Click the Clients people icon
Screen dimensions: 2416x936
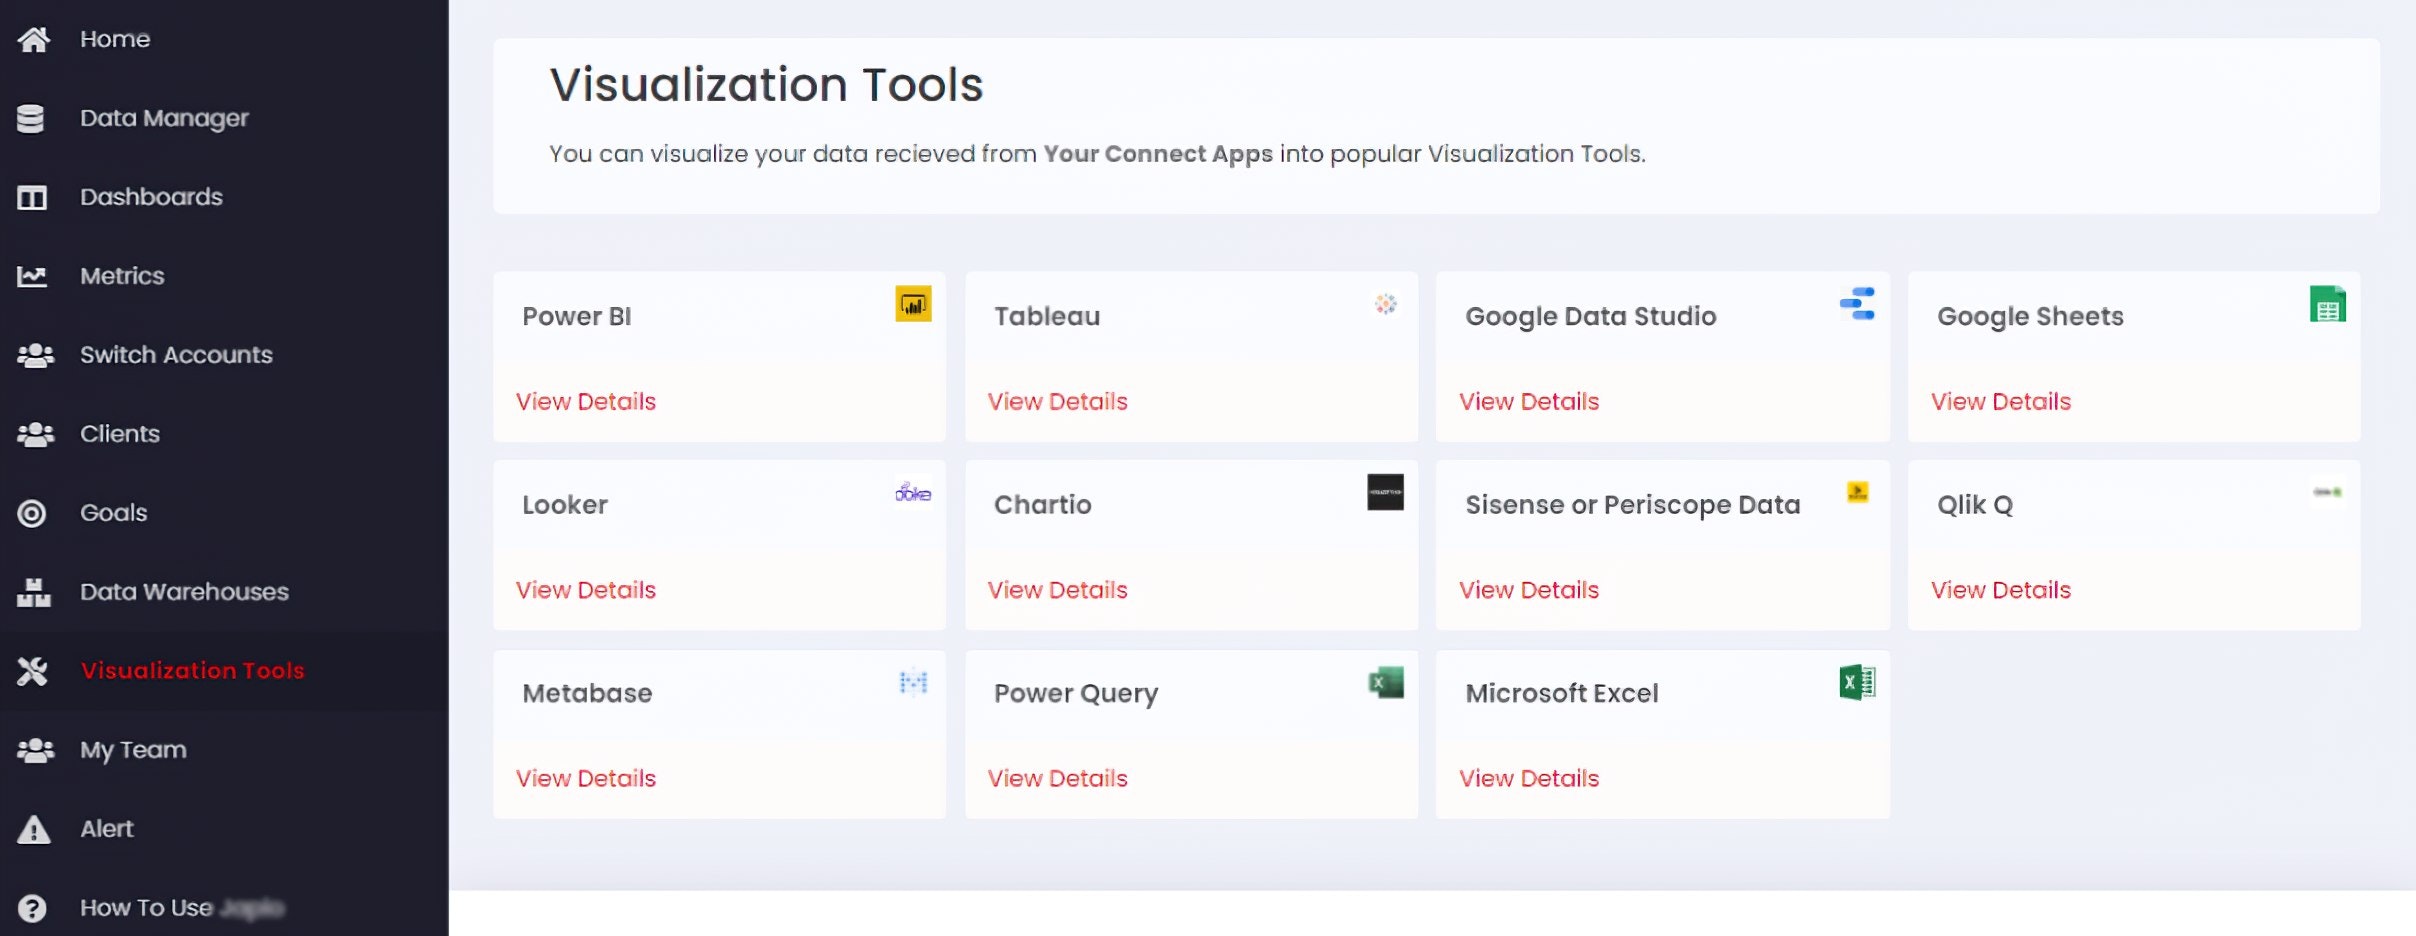pos(36,434)
